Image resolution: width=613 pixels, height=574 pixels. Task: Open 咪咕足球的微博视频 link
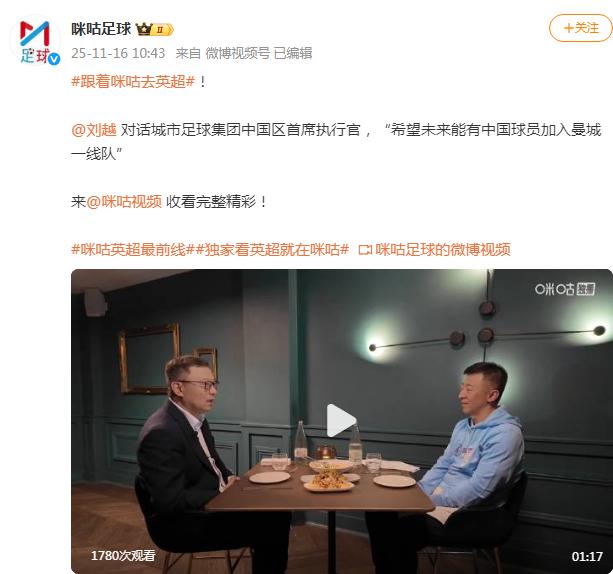click(443, 249)
